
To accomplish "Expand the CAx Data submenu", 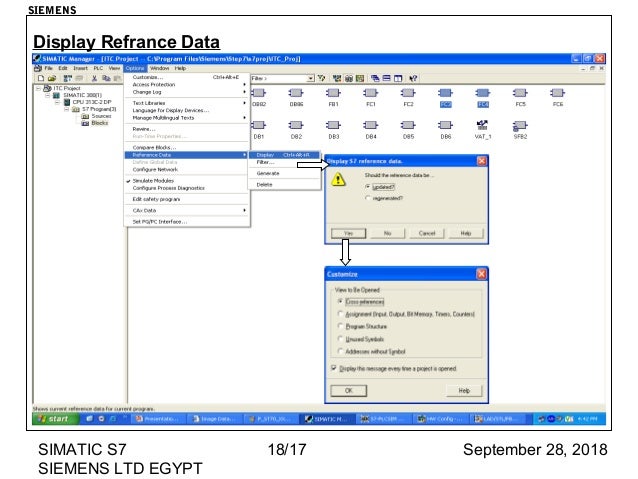I will [187, 210].
